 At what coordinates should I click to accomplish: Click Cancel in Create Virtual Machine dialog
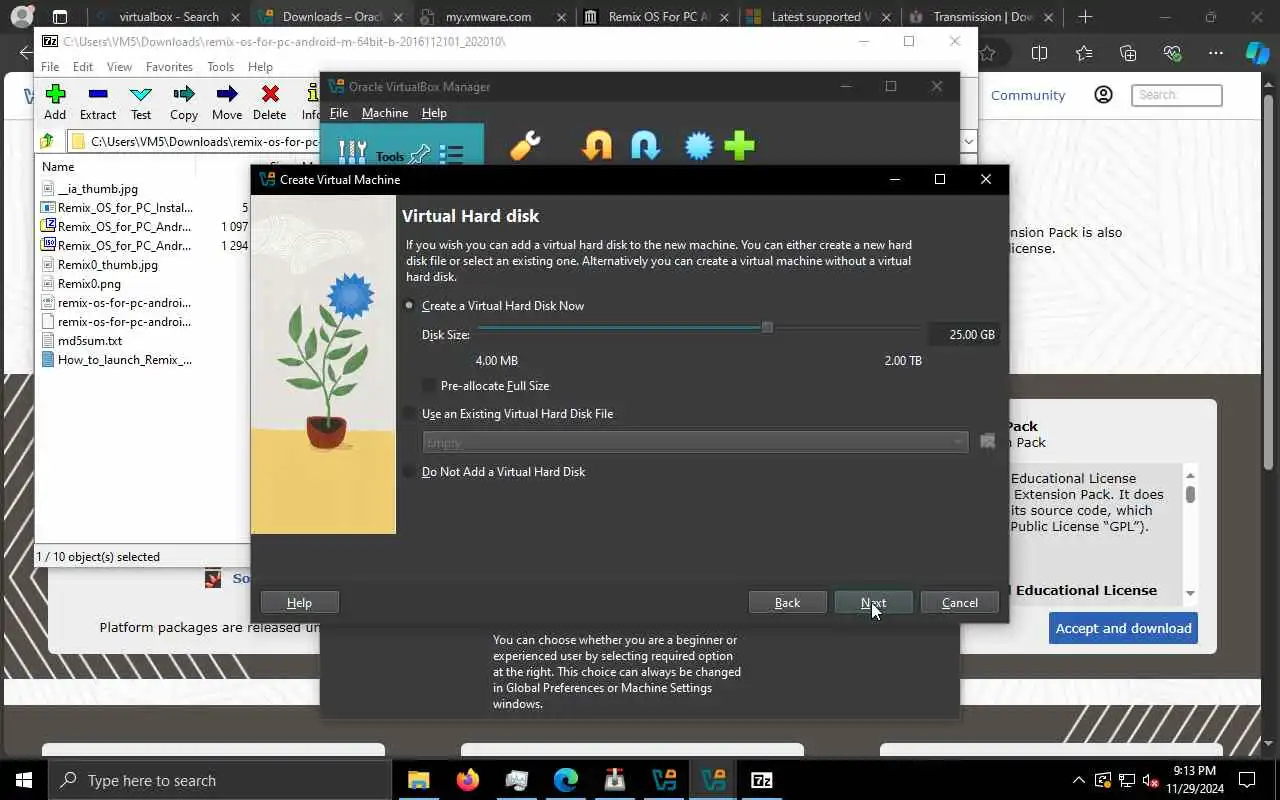click(960, 602)
